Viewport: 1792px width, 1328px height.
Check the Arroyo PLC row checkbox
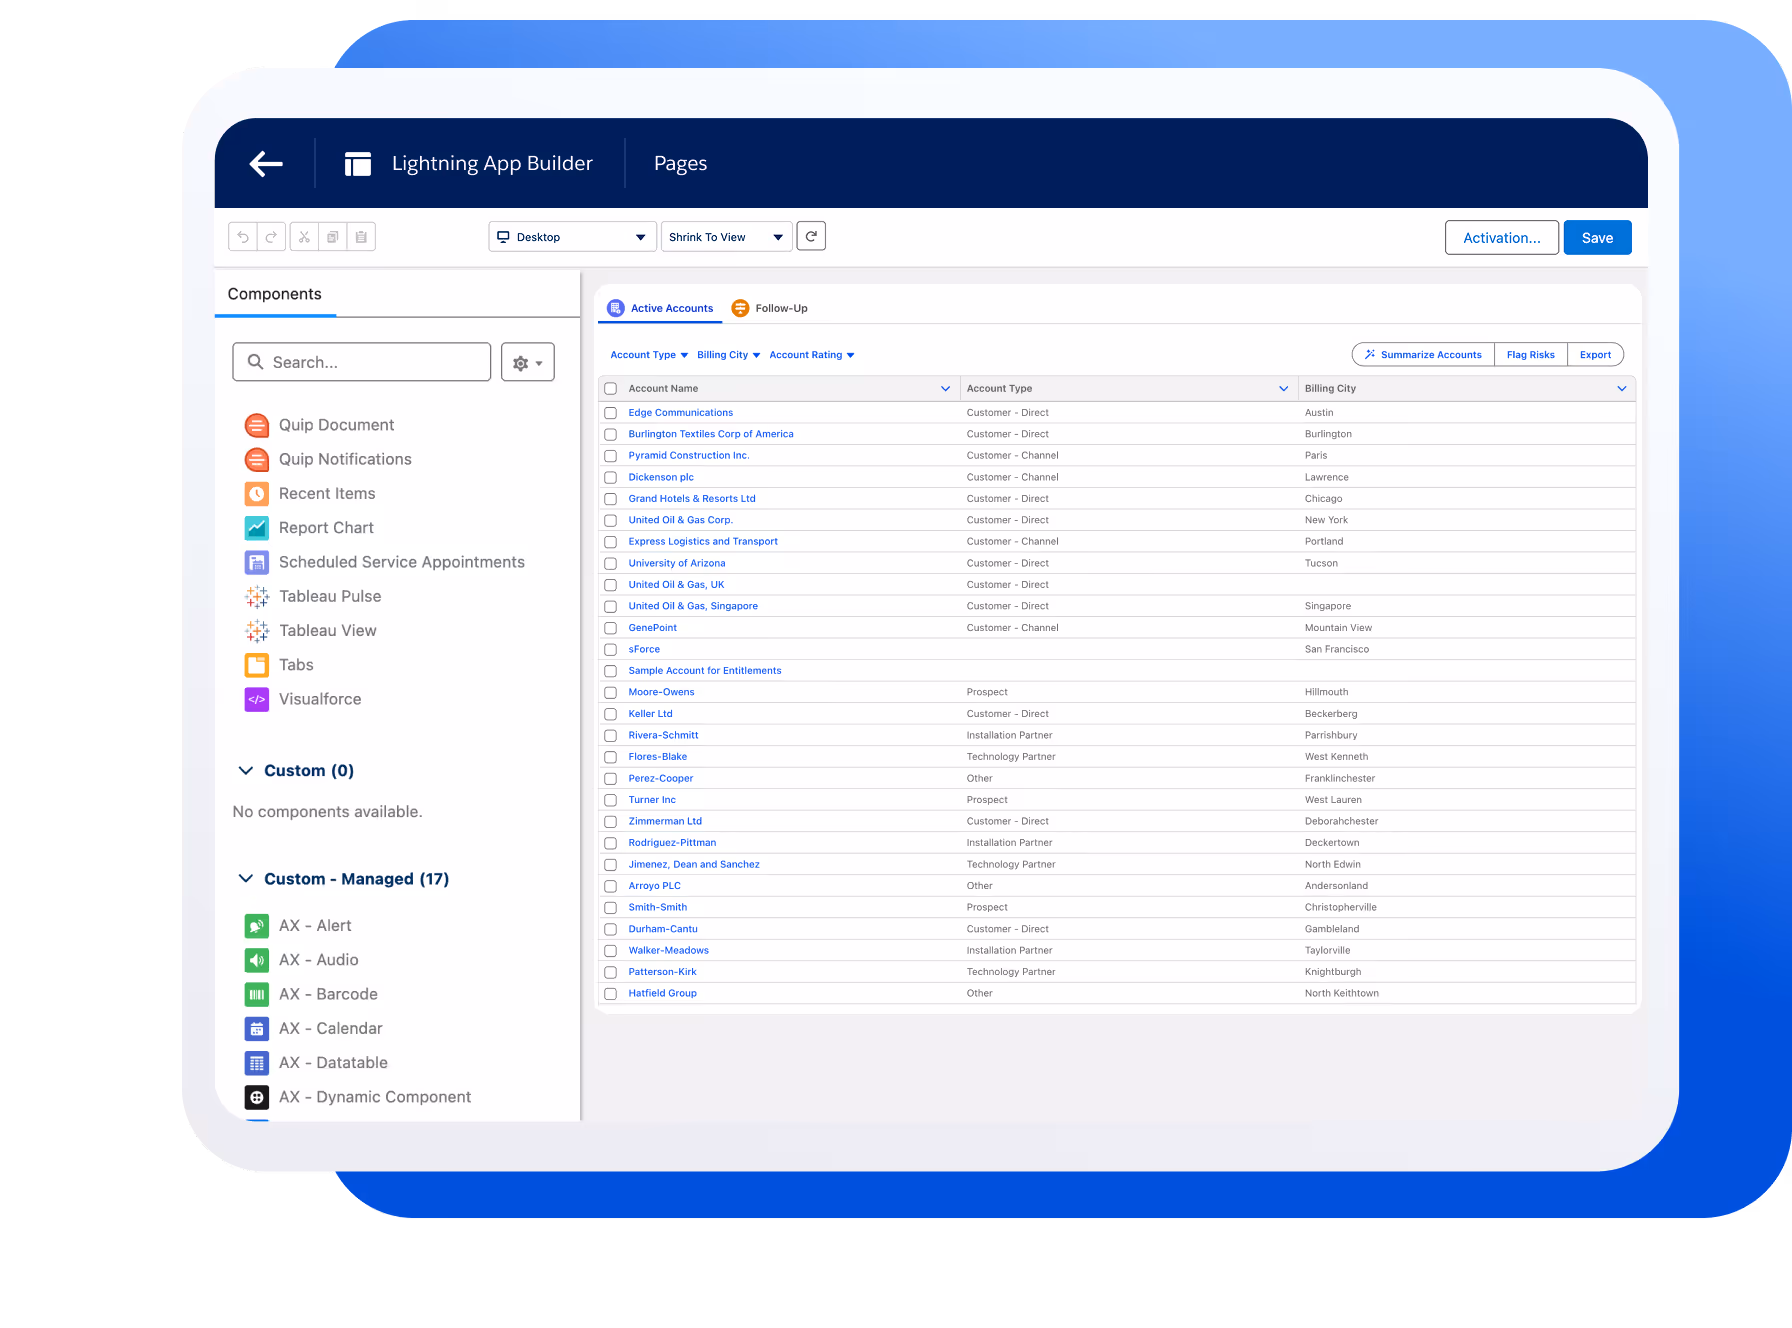tap(610, 886)
